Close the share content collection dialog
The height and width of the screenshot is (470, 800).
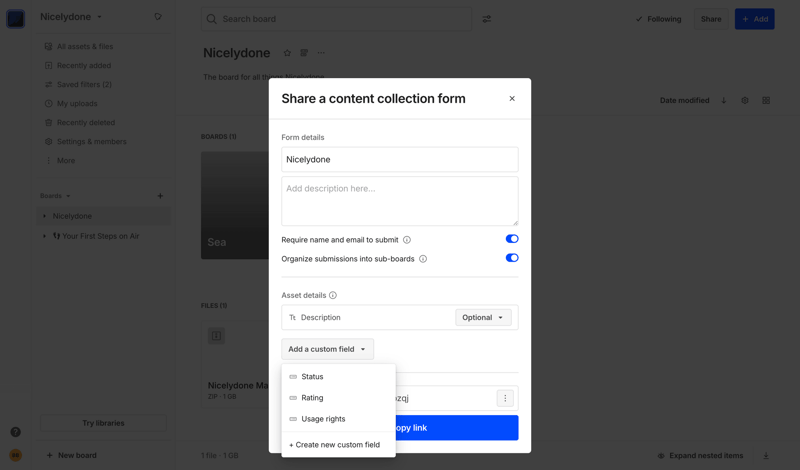click(x=512, y=99)
